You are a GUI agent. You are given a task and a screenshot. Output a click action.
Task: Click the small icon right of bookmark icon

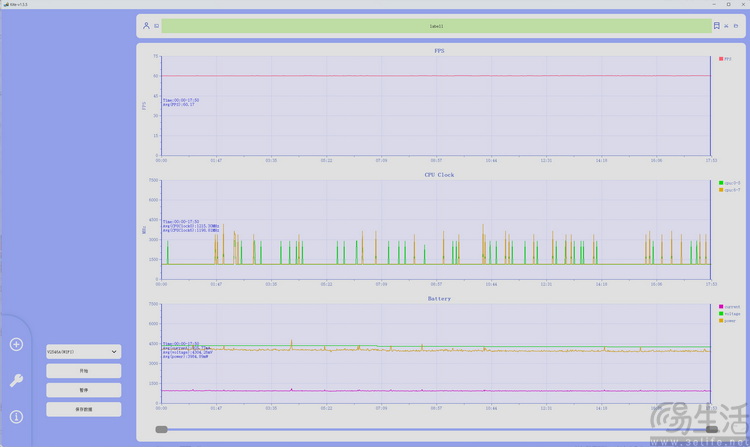727,26
